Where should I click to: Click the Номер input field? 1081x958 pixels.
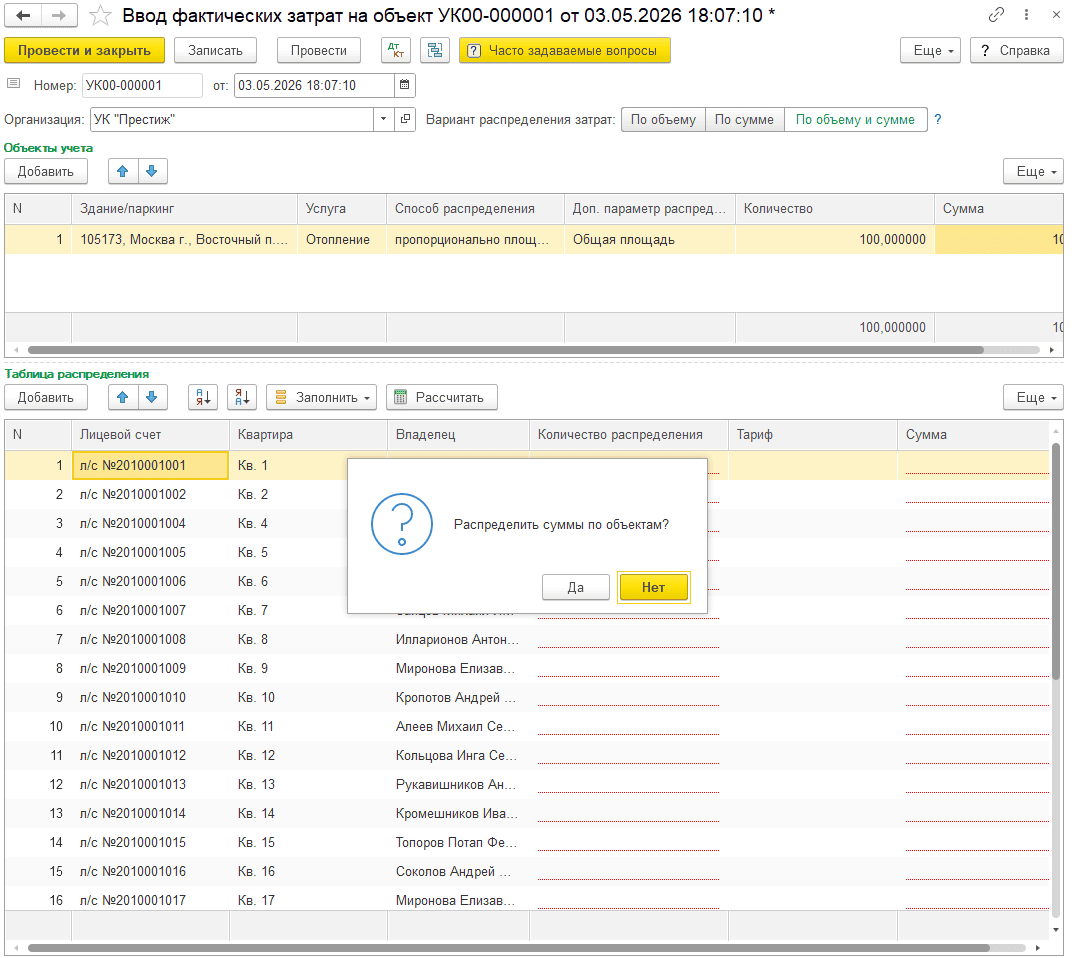pos(142,85)
